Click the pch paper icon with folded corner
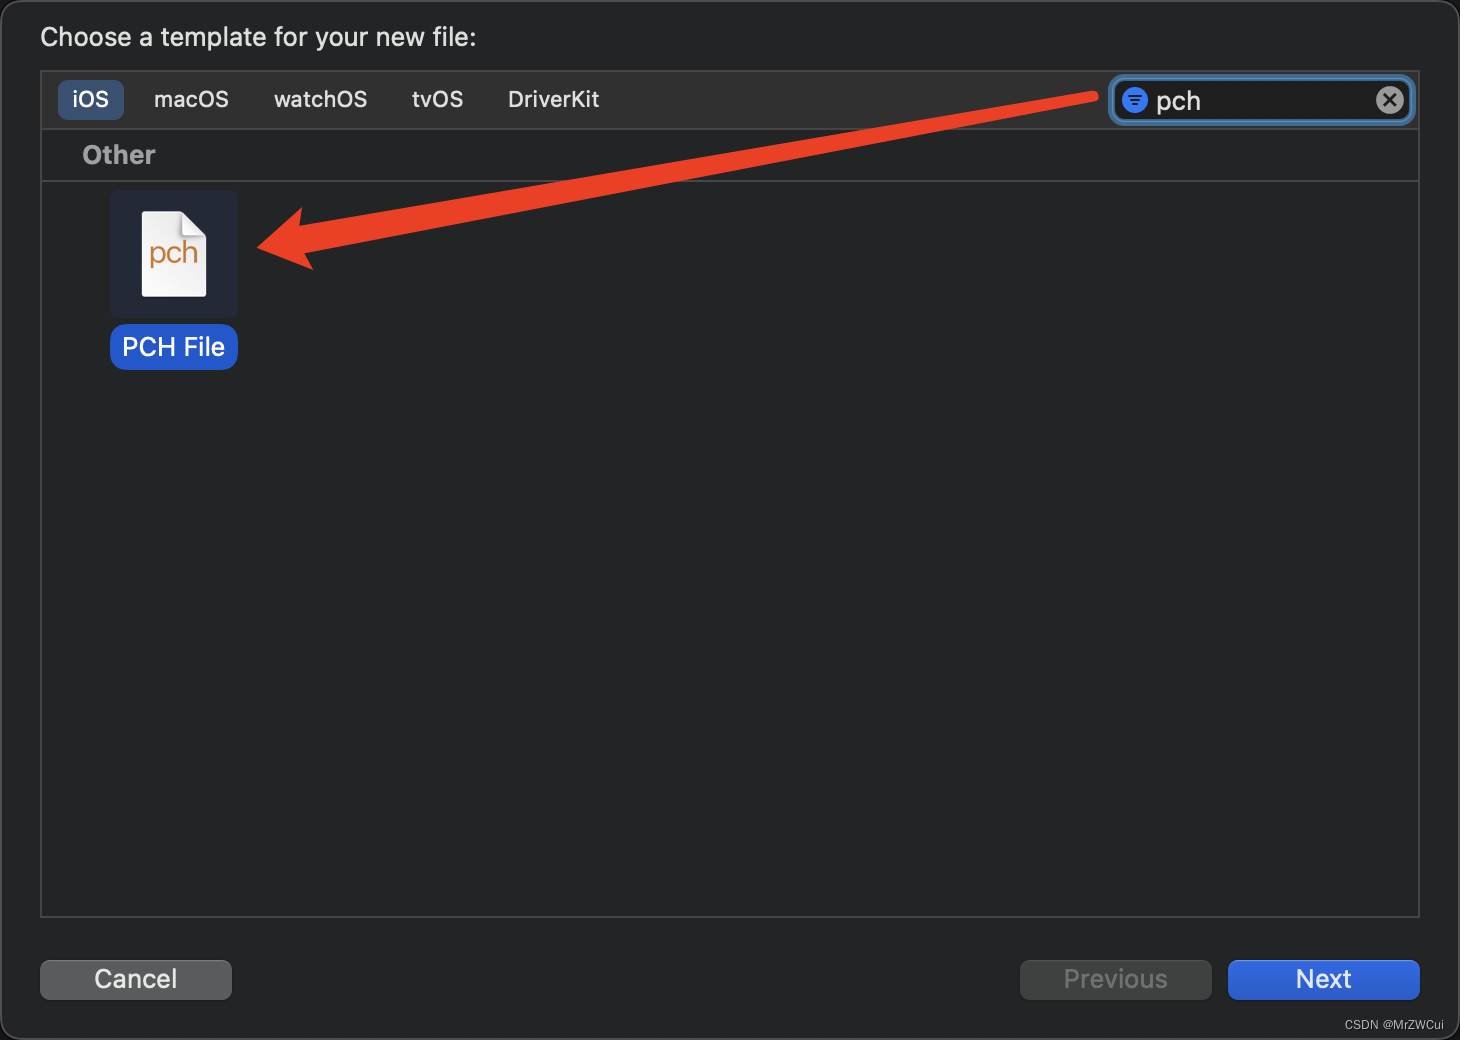The height and width of the screenshot is (1040, 1460). pos(173,253)
